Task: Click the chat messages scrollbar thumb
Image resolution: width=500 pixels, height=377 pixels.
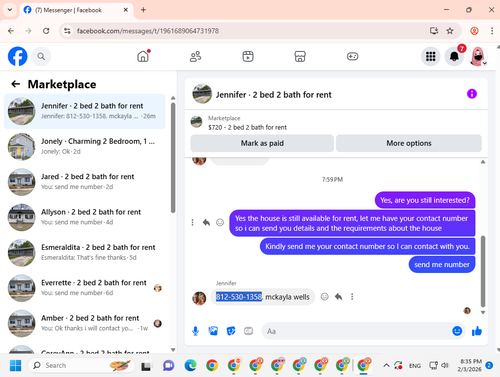Action: coord(483,271)
